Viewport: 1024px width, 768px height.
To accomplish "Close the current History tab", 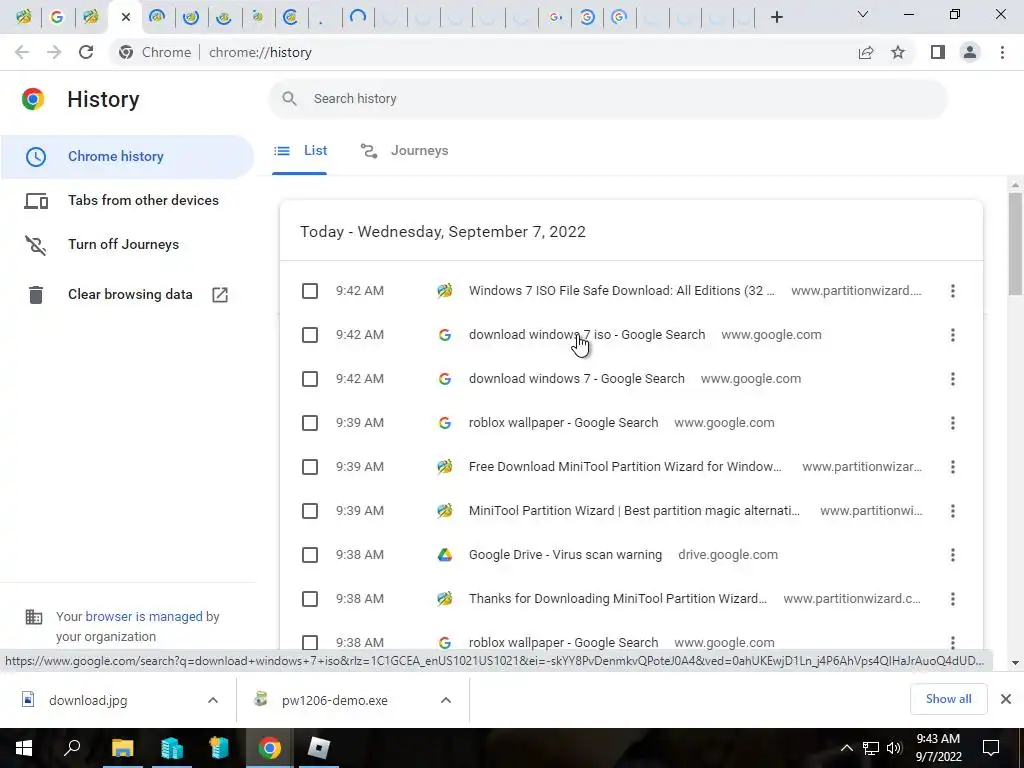I will tap(125, 17).
